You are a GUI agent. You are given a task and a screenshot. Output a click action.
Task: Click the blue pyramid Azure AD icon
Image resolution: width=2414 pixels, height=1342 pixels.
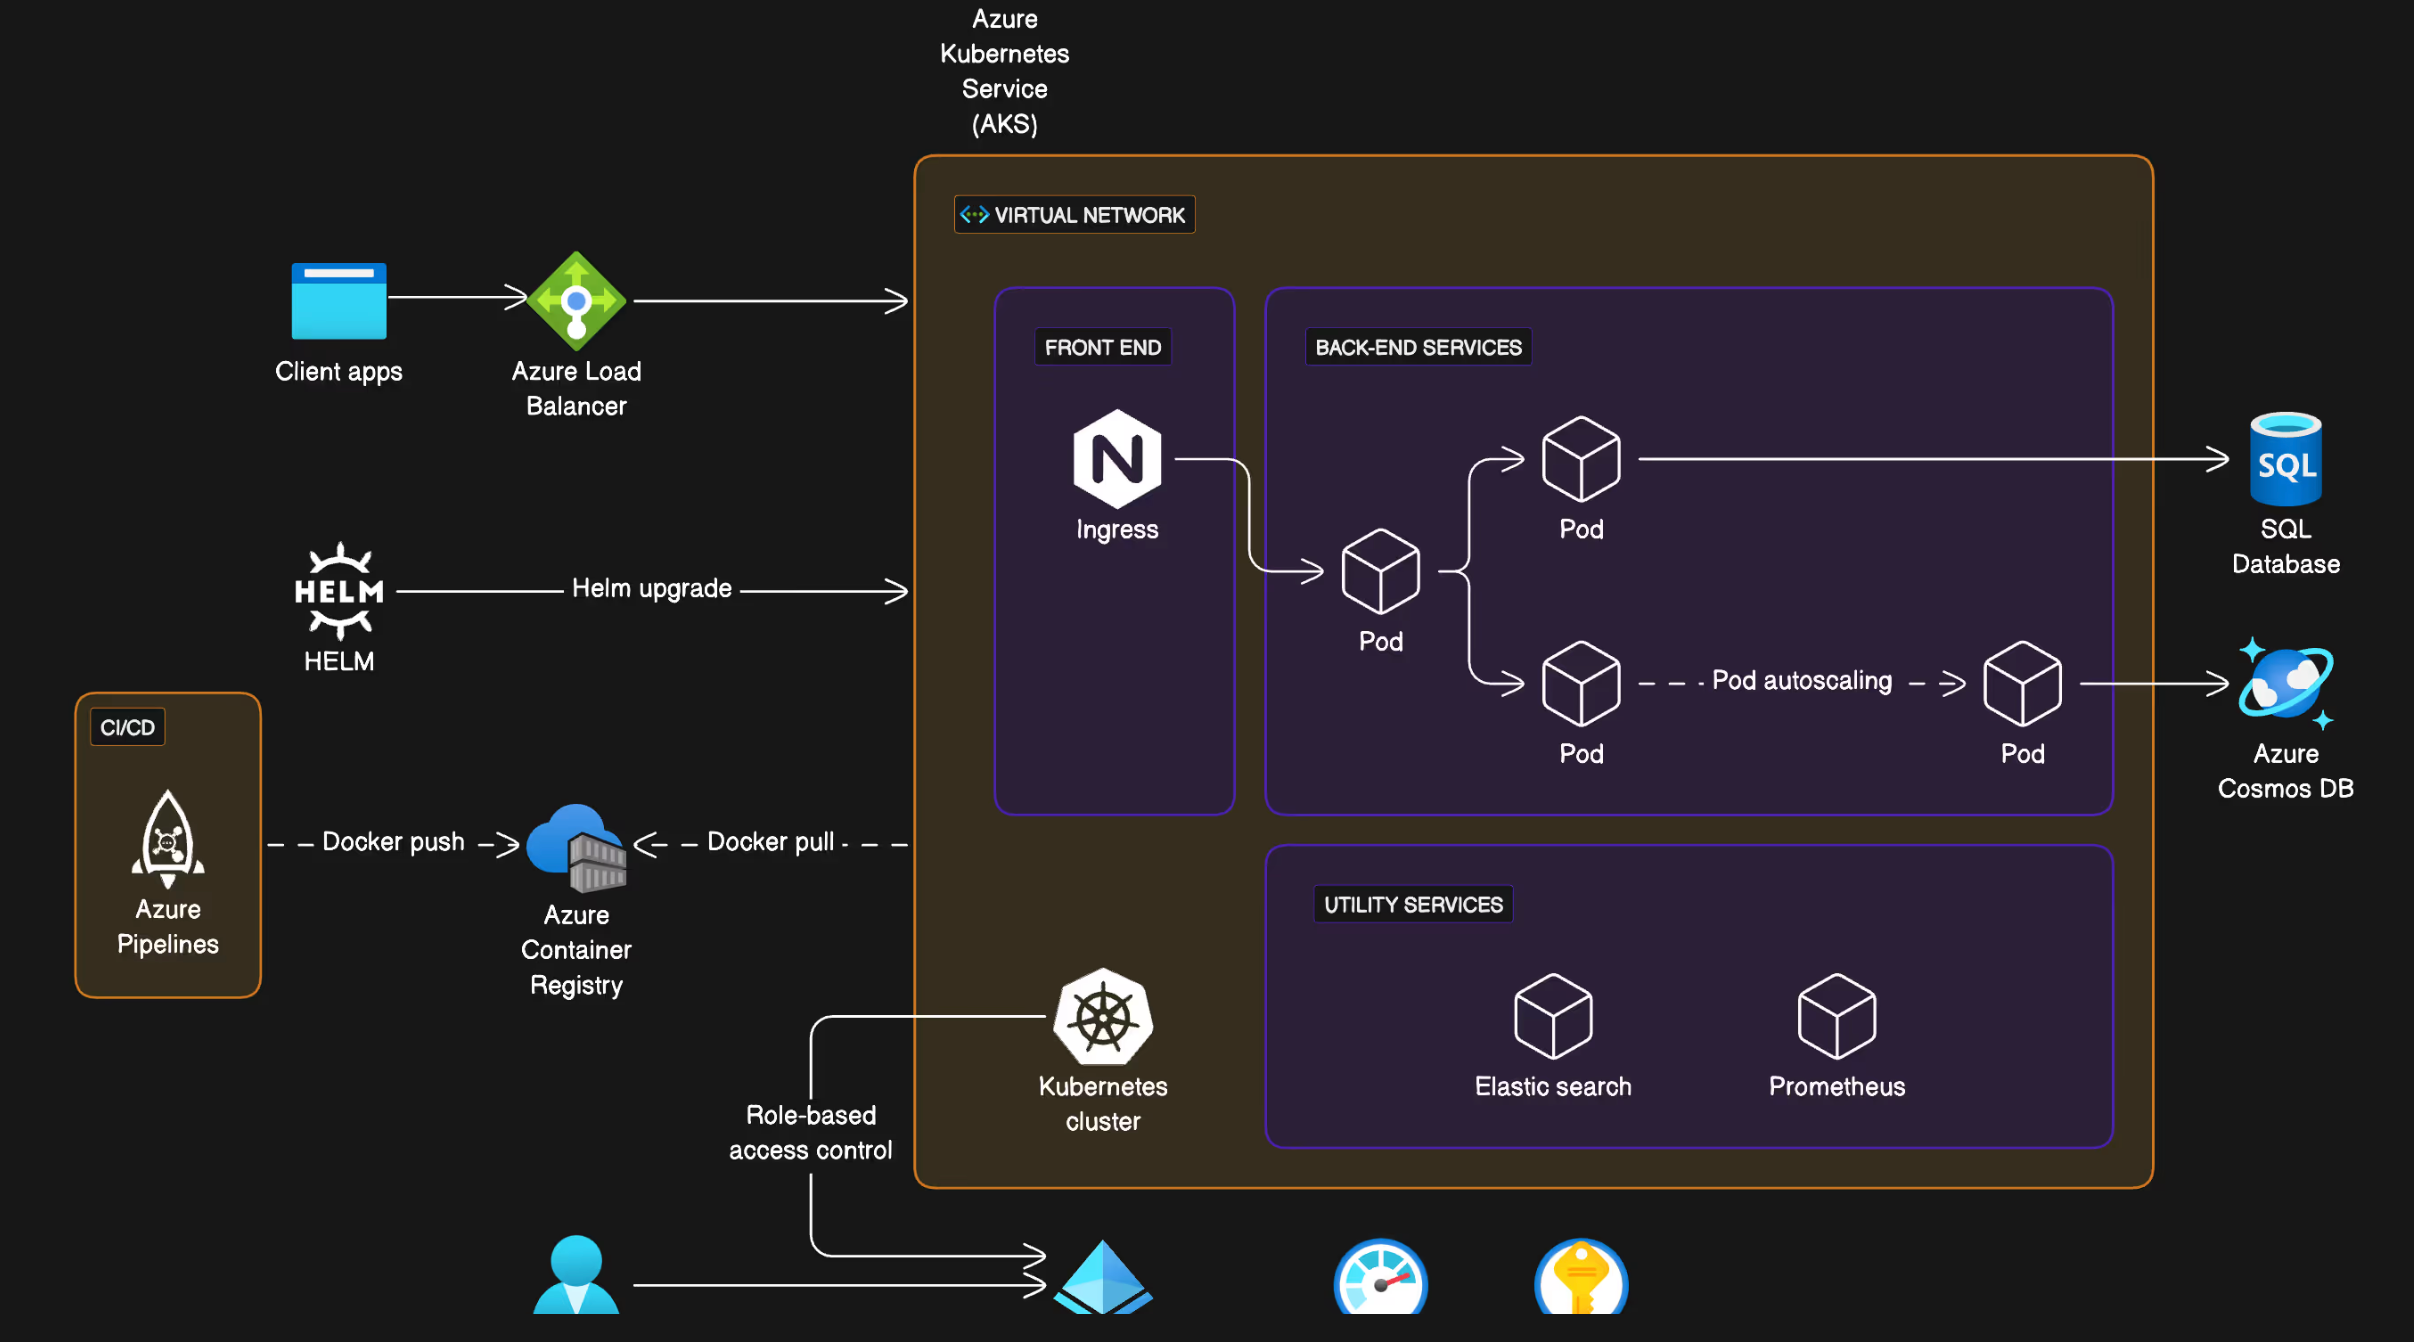point(1103,1277)
